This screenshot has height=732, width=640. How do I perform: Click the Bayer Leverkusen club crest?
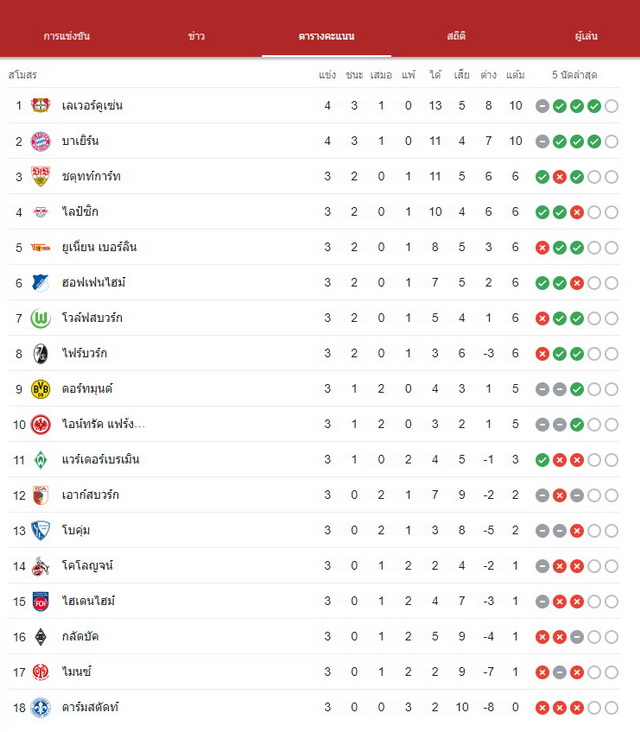click(x=41, y=106)
